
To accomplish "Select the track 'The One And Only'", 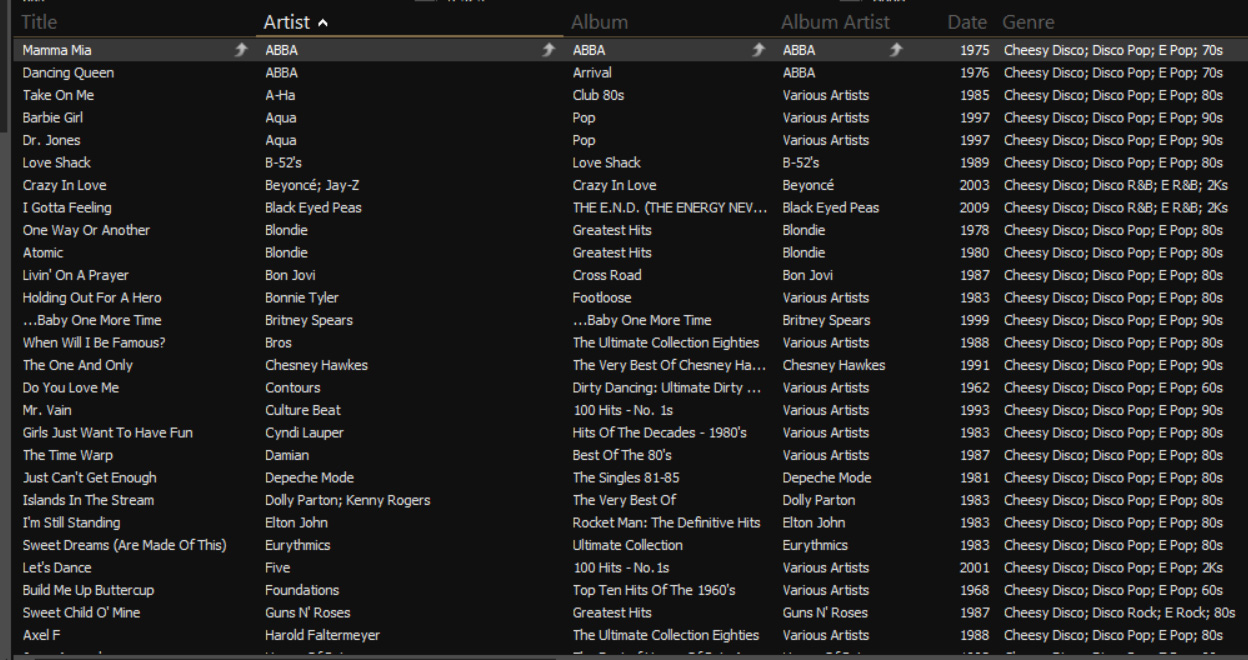I will click(x=77, y=365).
